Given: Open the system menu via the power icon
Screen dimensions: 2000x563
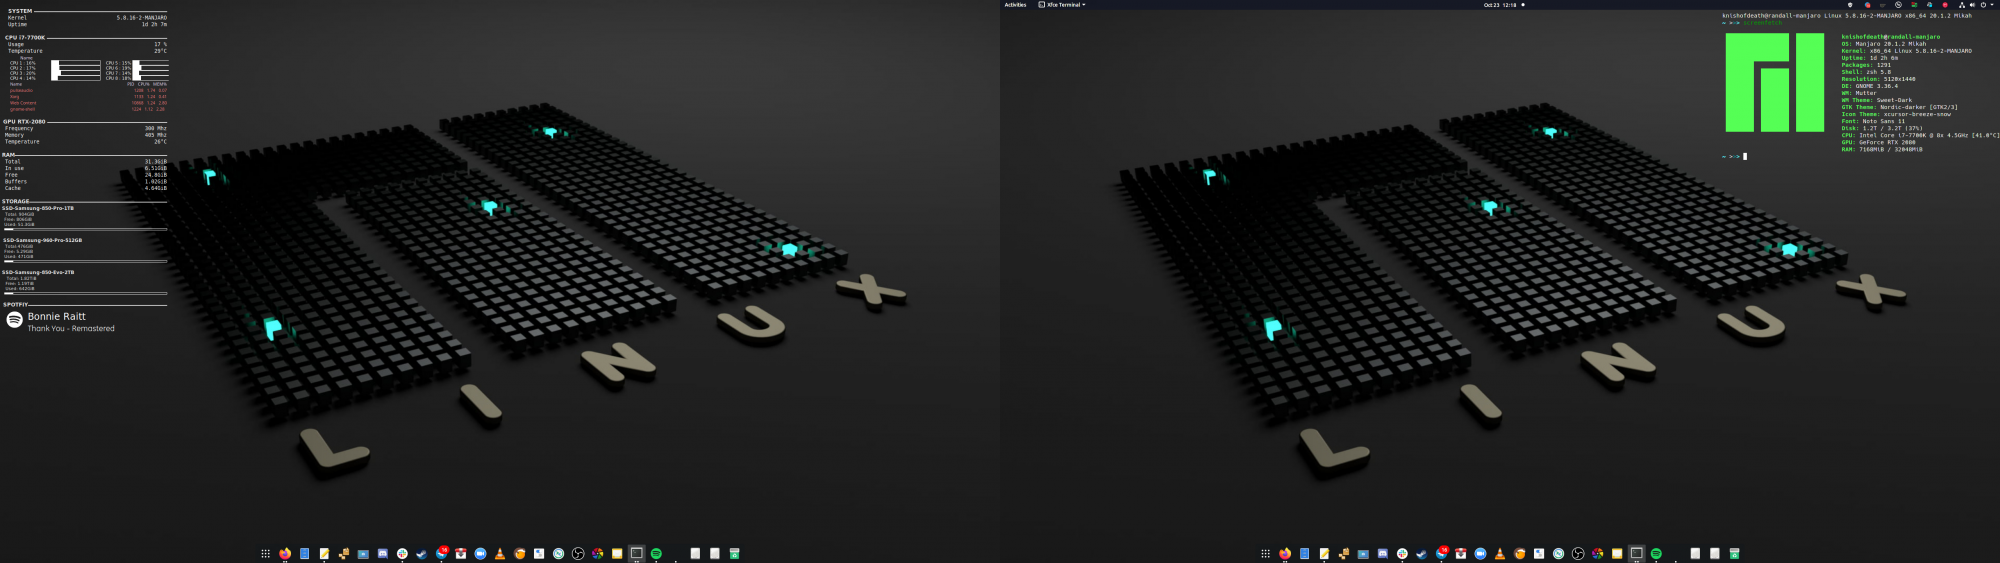Looking at the screenshot, I should point(1983,5).
